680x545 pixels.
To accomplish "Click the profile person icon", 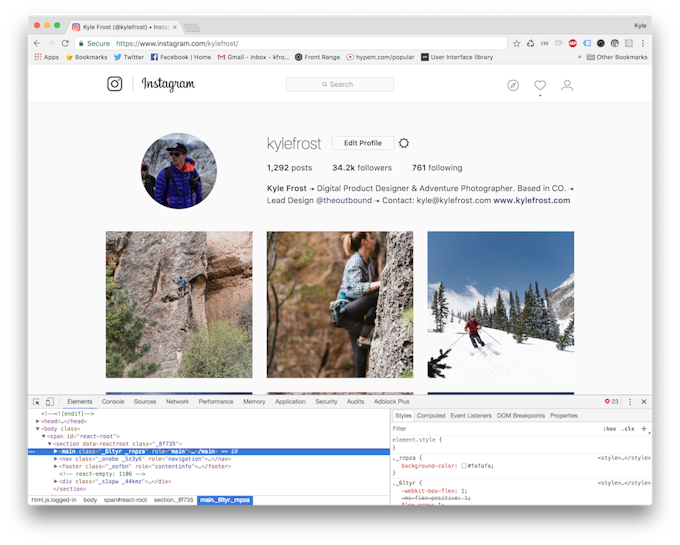I will [567, 85].
